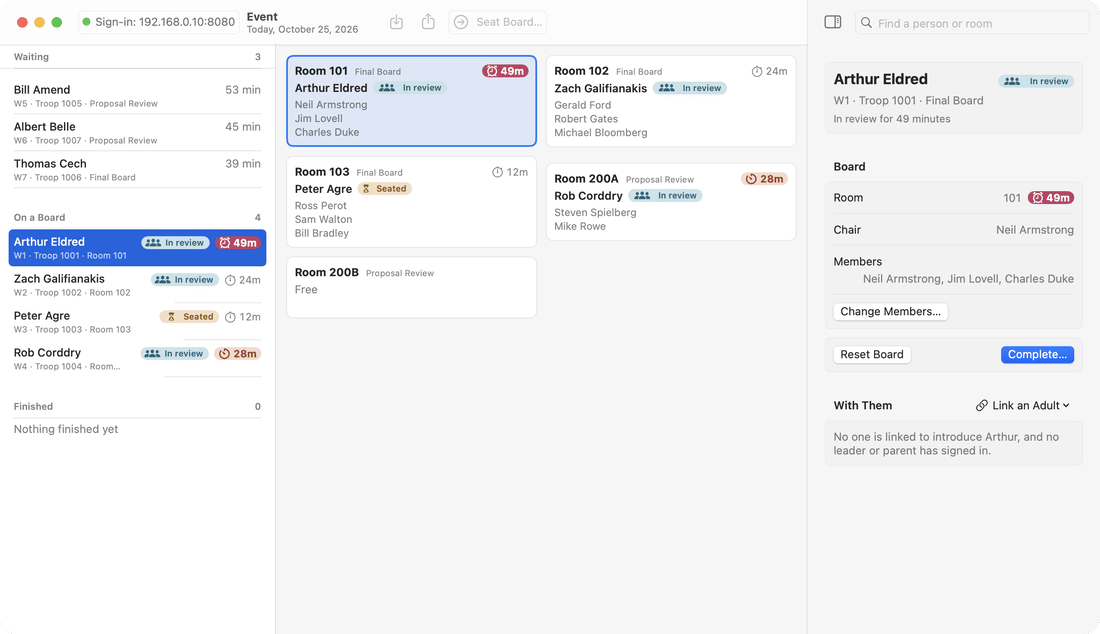Select the free Room 200B card
The image size is (1100, 634).
click(411, 288)
